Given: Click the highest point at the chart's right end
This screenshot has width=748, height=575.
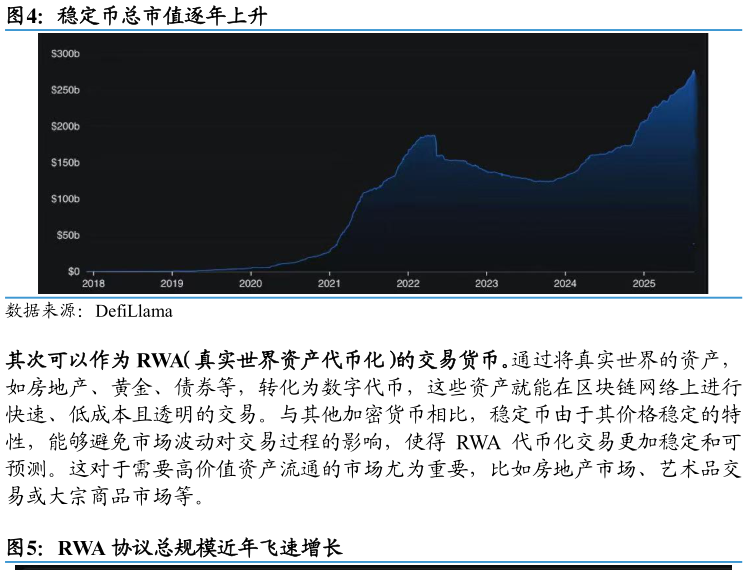Looking at the screenshot, I should point(694,71).
